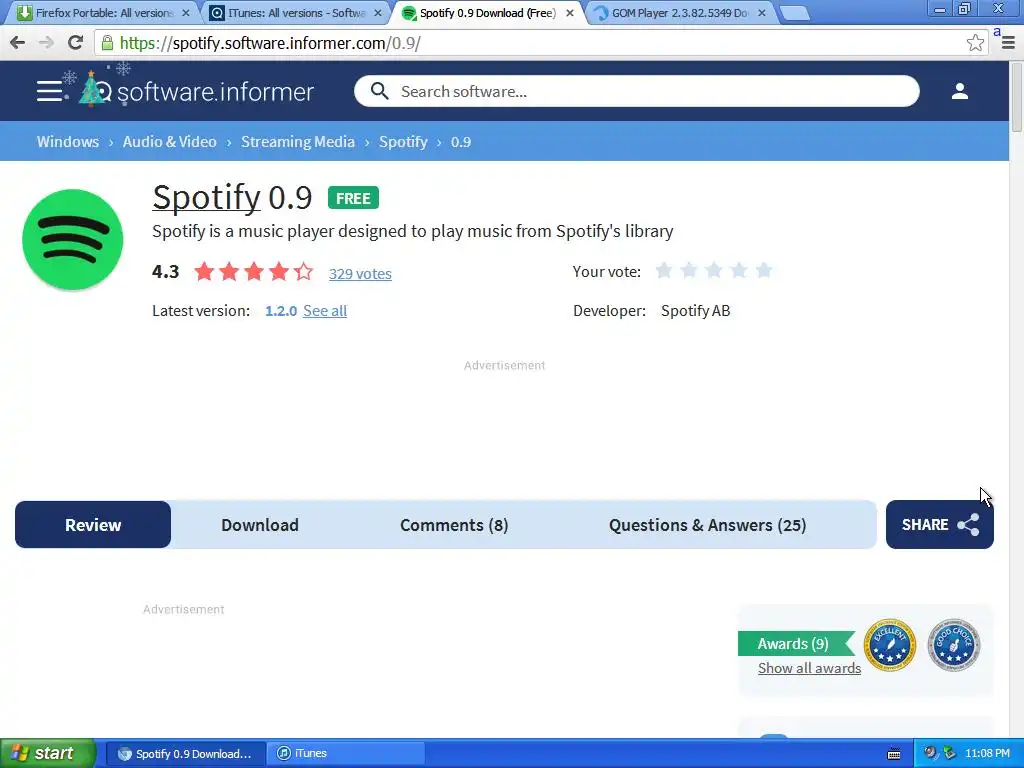Image resolution: width=1024 pixels, height=768 pixels.
Task: Close the Firefox Portable tab
Action: click(x=185, y=13)
